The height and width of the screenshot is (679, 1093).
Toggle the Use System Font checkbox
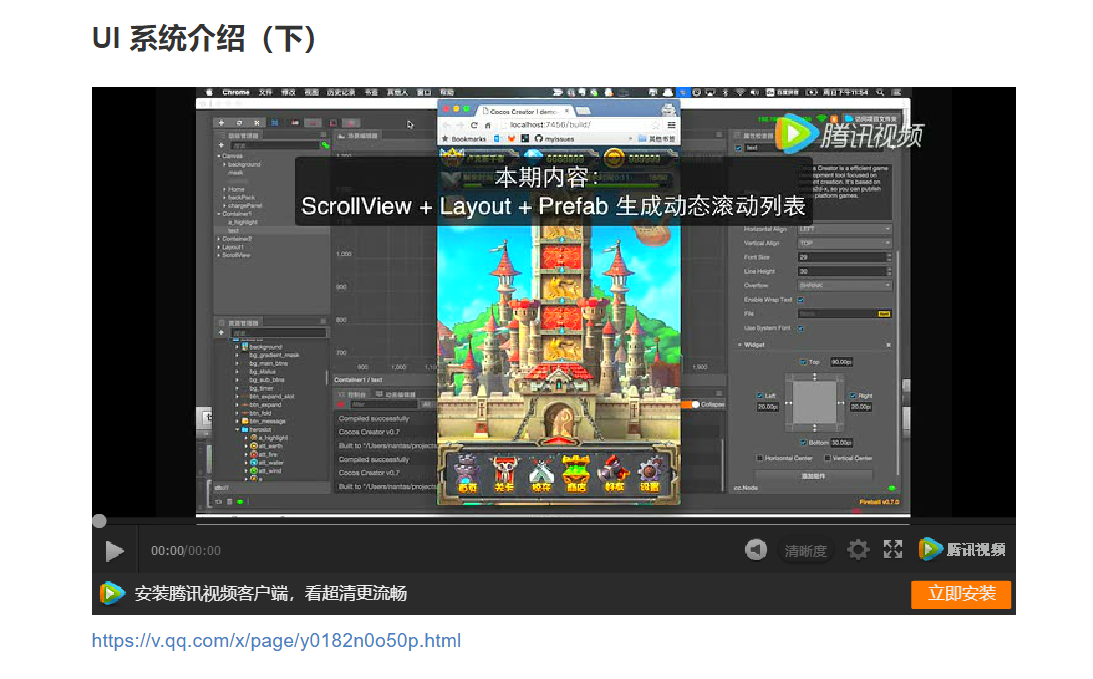801,328
